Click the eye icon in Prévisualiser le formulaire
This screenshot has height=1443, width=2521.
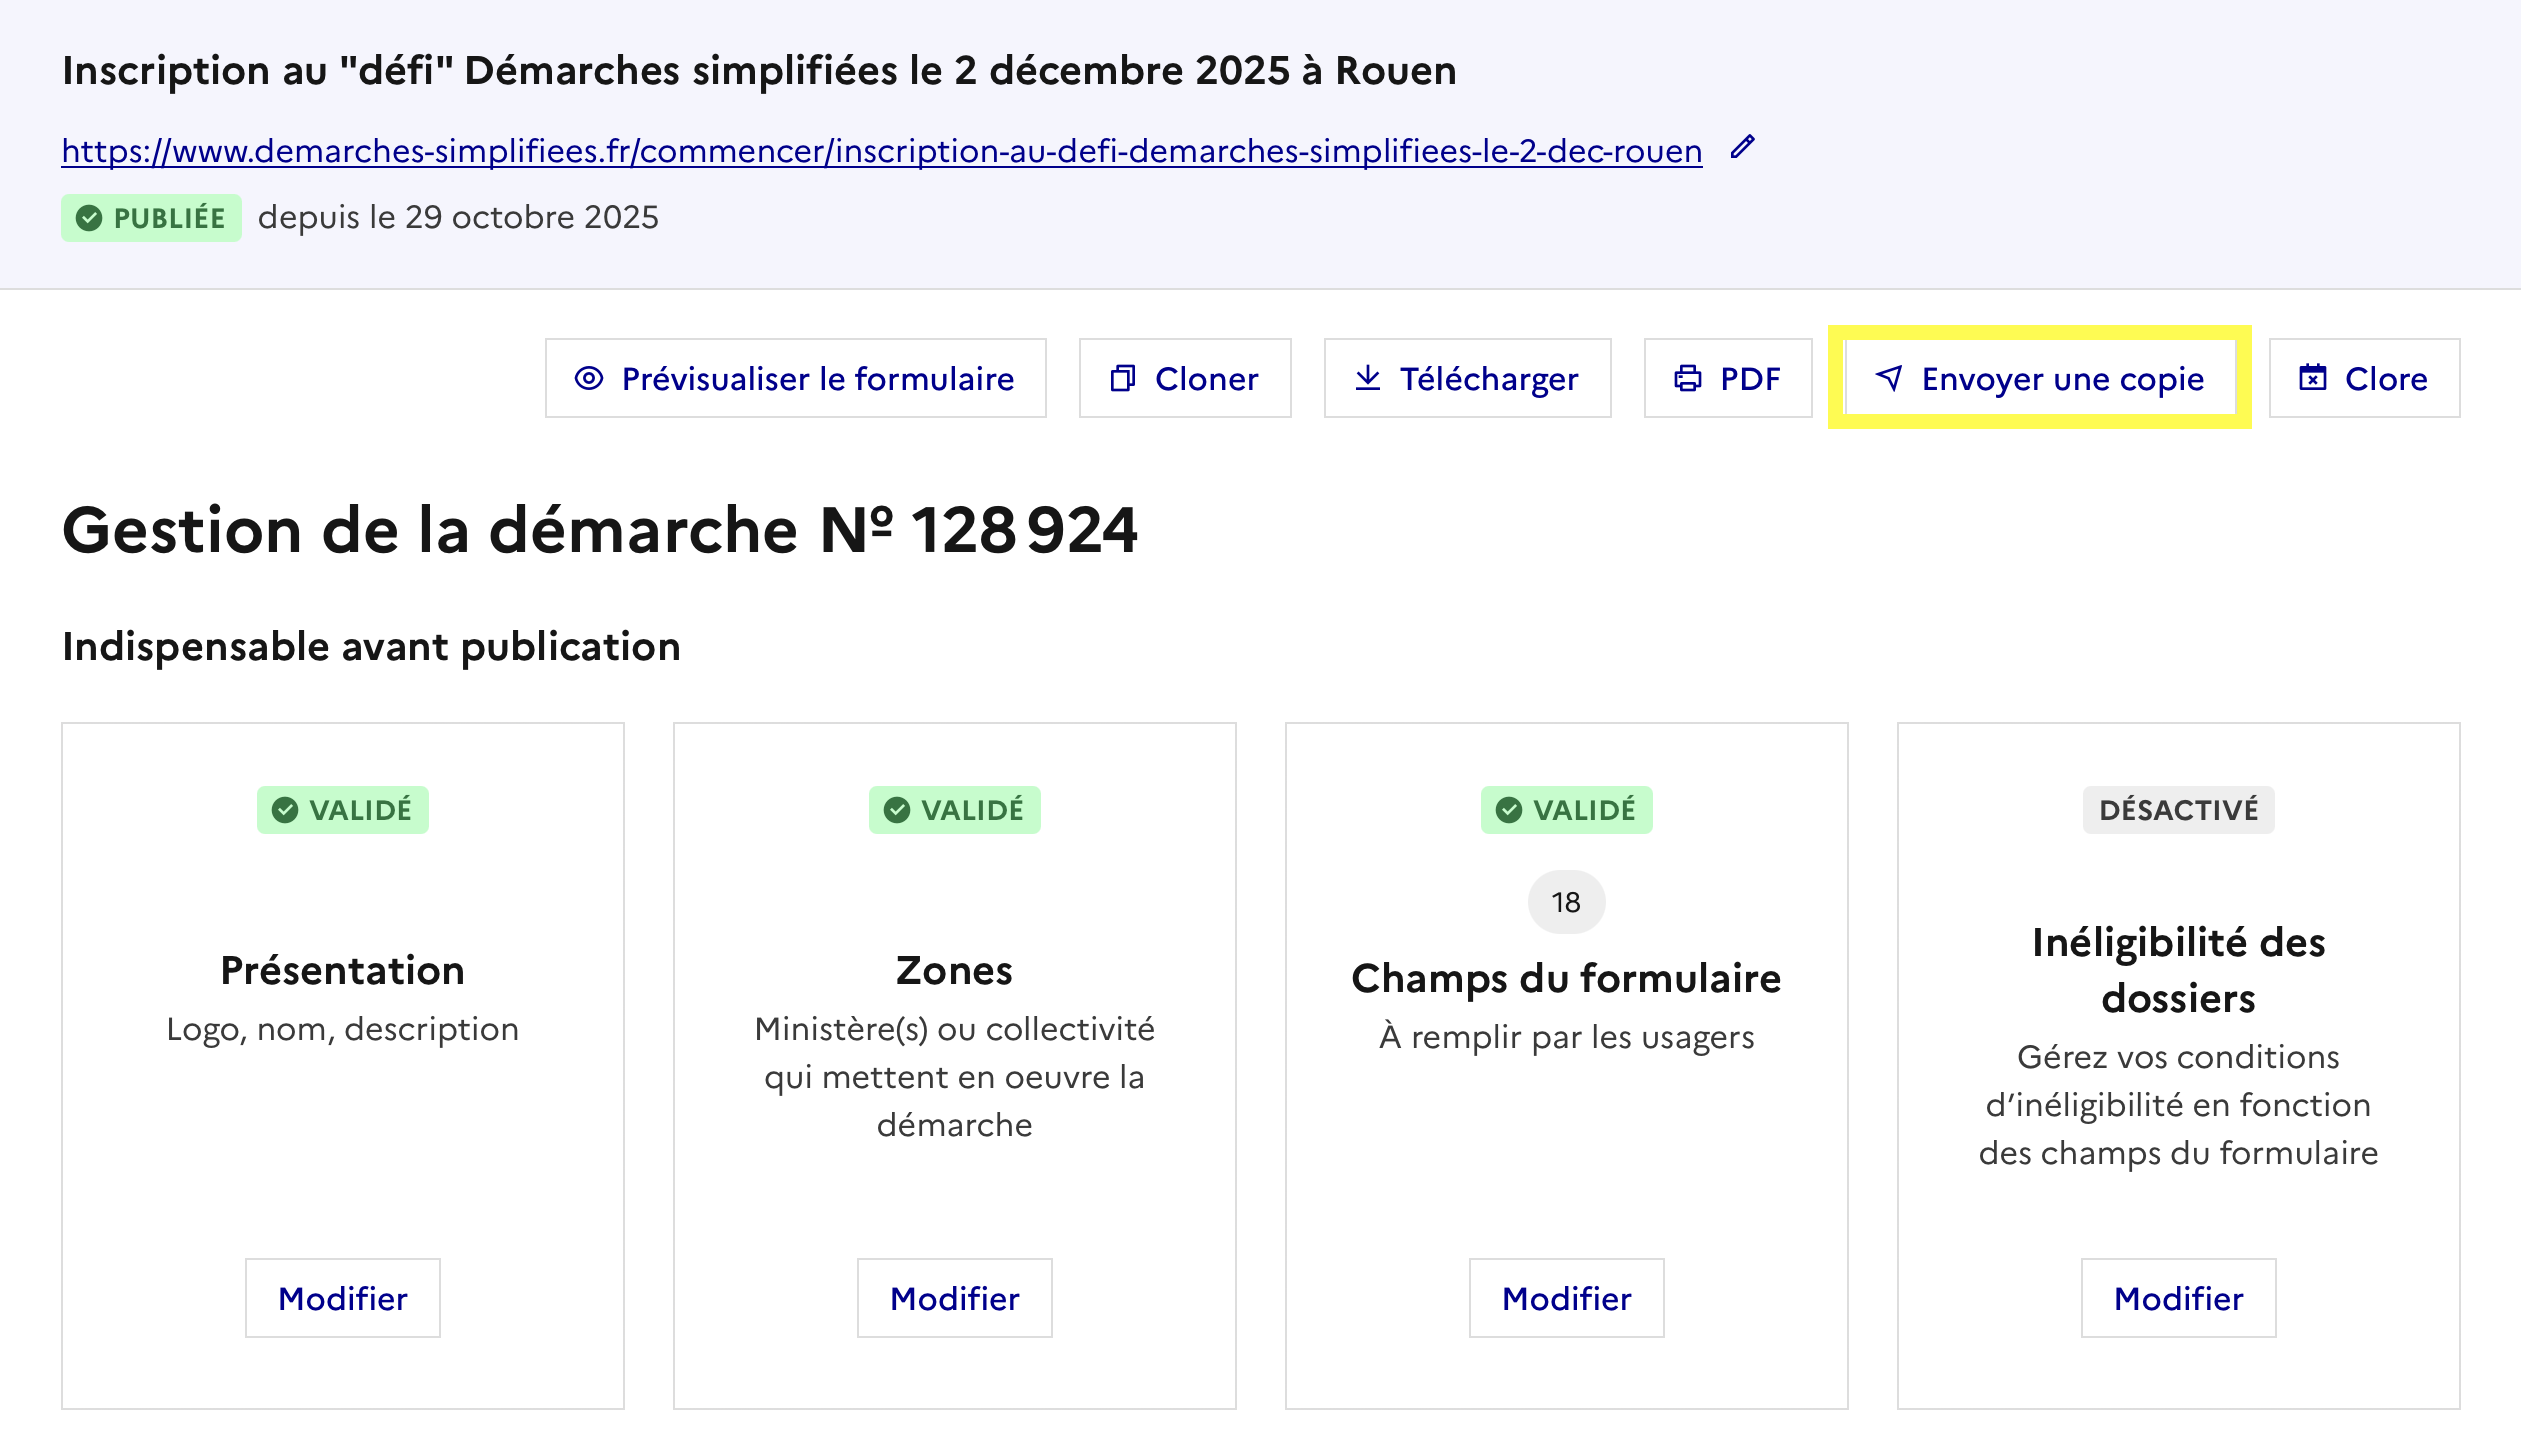(589, 378)
